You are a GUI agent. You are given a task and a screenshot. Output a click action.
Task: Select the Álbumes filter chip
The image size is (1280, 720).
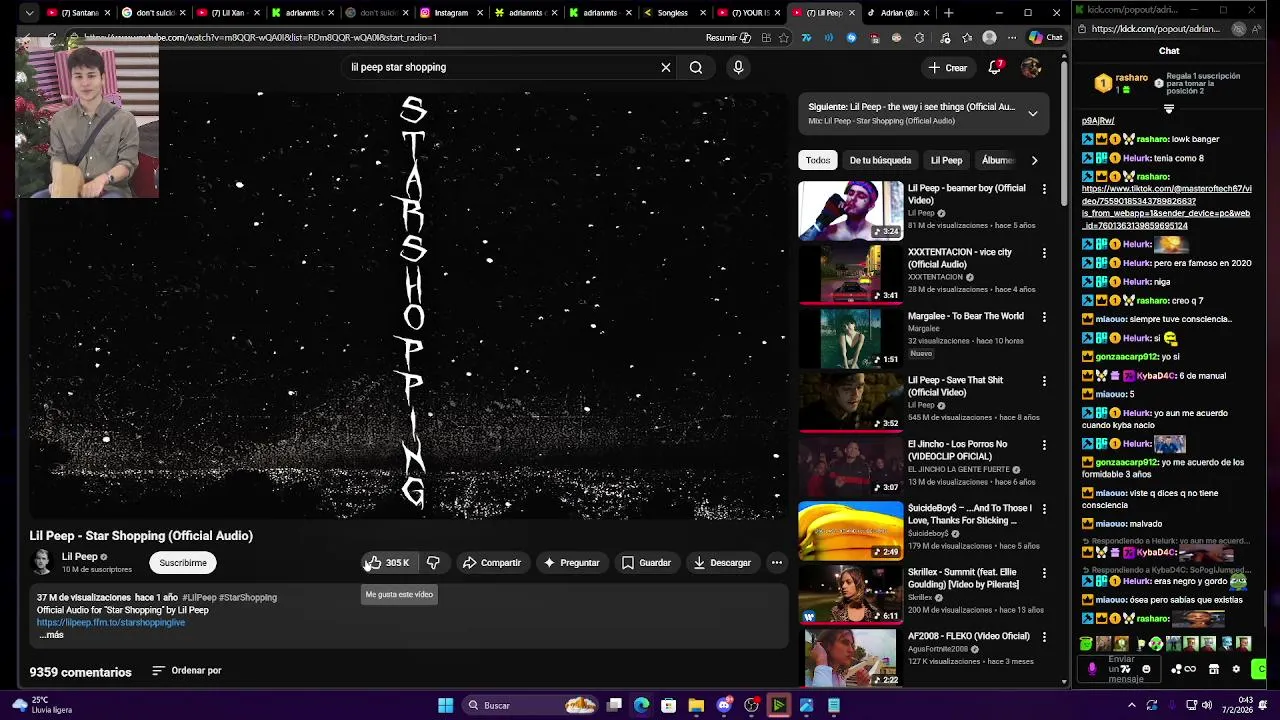coord(997,160)
